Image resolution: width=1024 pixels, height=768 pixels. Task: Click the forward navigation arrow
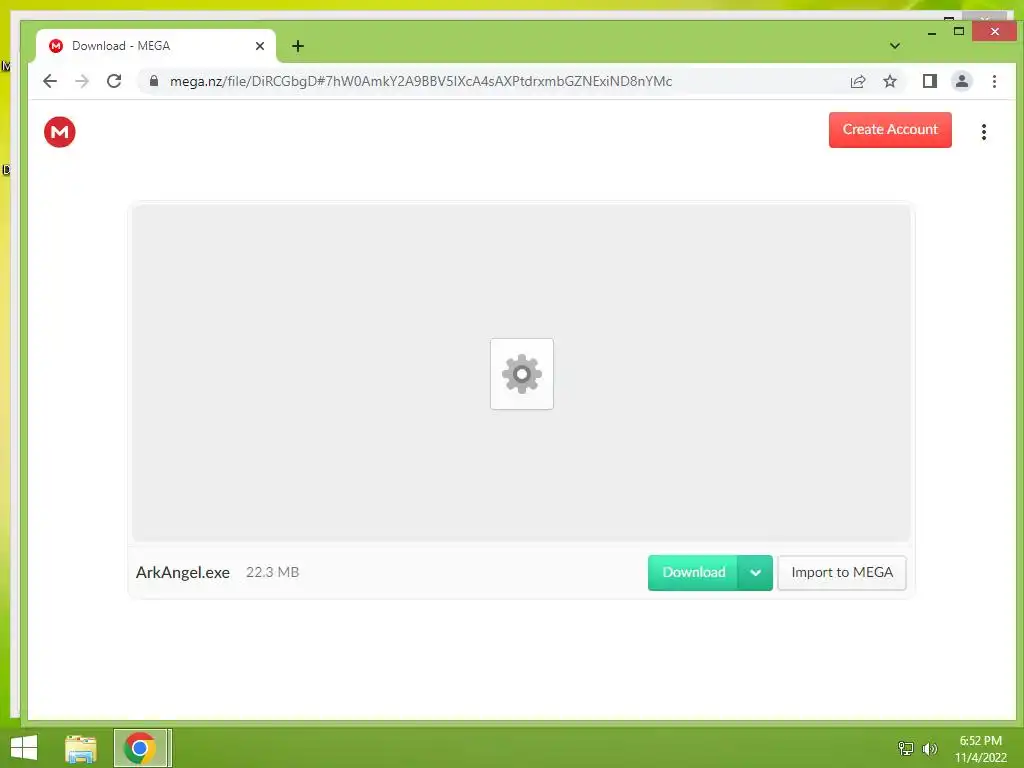(82, 81)
